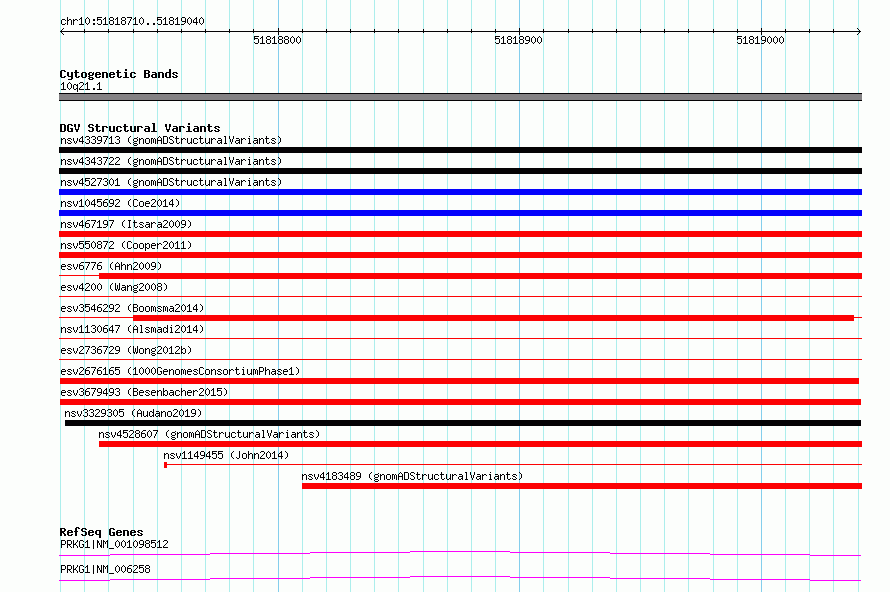The width and height of the screenshot is (890, 592).
Task: Select the red Boomsma2014 variant bar
Action: [493, 318]
